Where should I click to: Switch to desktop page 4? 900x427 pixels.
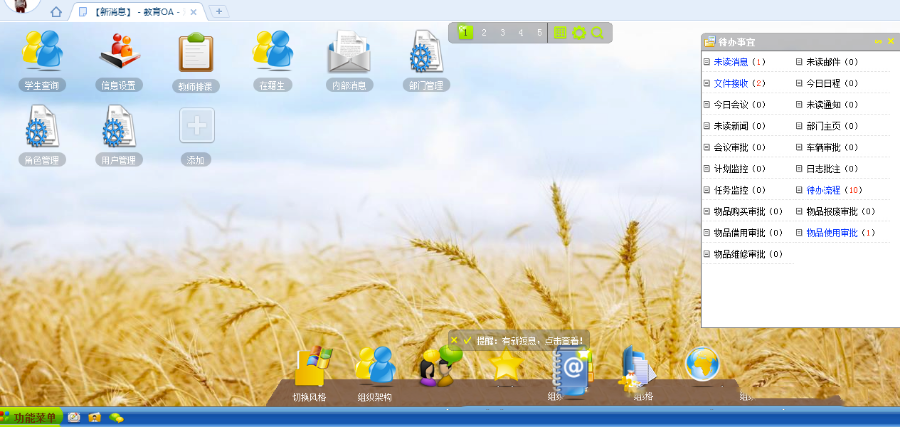point(521,33)
